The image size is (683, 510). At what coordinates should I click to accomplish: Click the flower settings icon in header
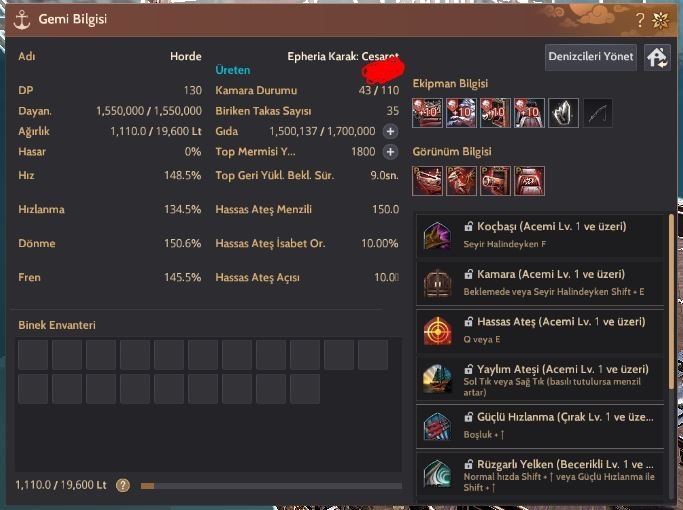660,20
